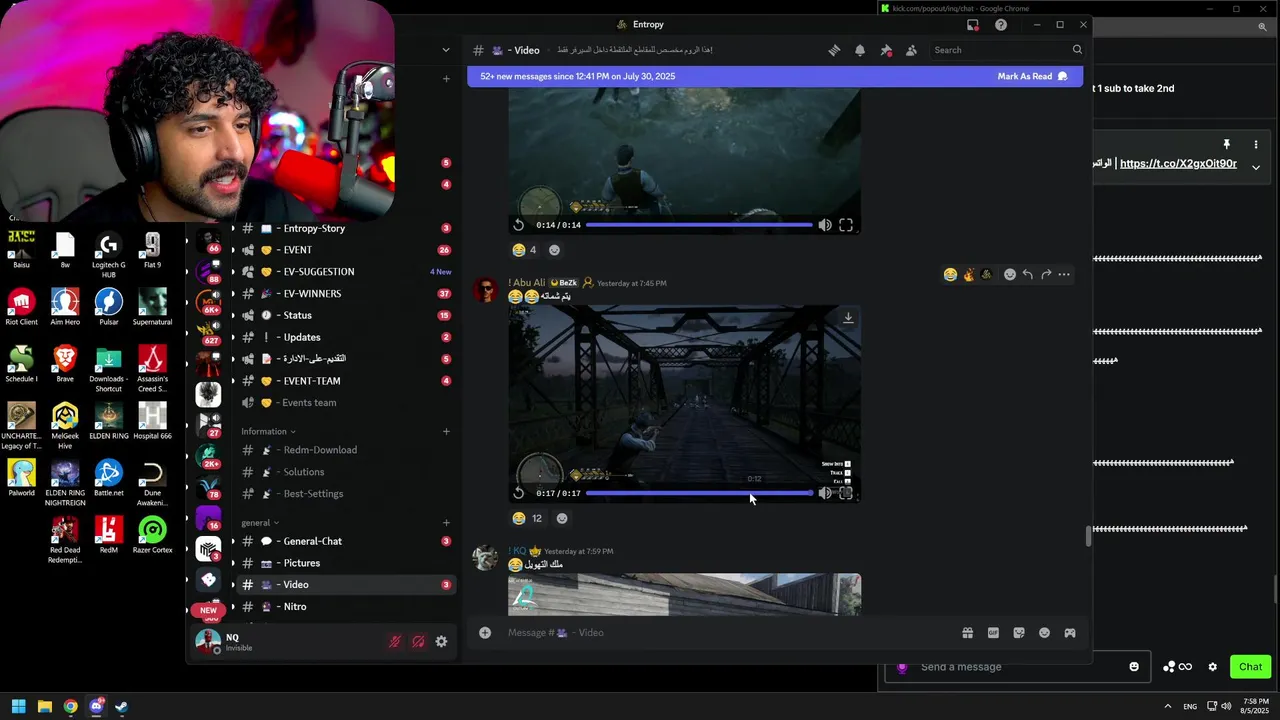Image resolution: width=1280 pixels, height=720 pixels.
Task: Open pinned messages pin icon in Discord
Action: (x=886, y=50)
